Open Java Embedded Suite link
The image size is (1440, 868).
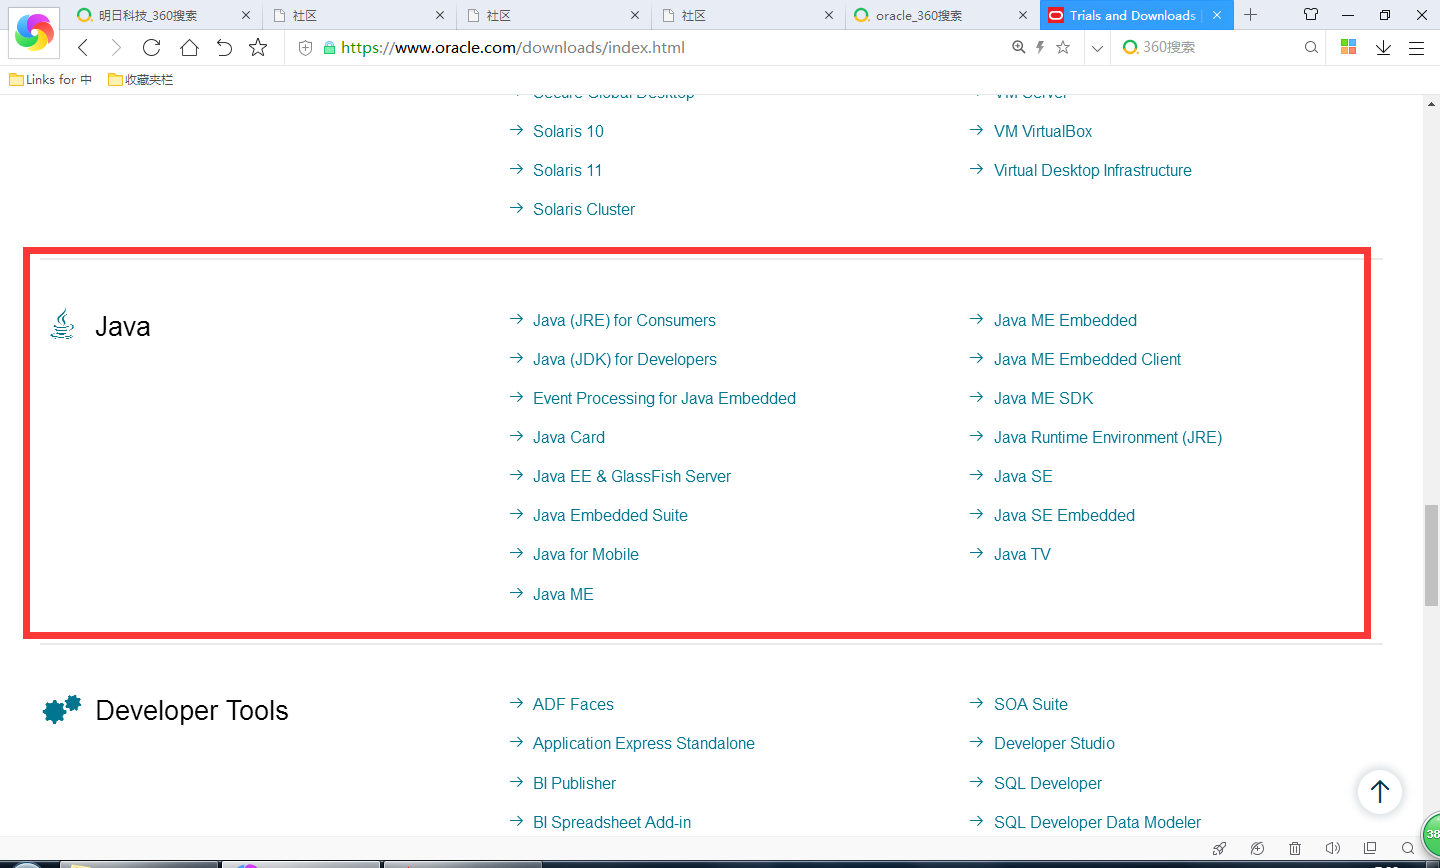[x=610, y=515]
